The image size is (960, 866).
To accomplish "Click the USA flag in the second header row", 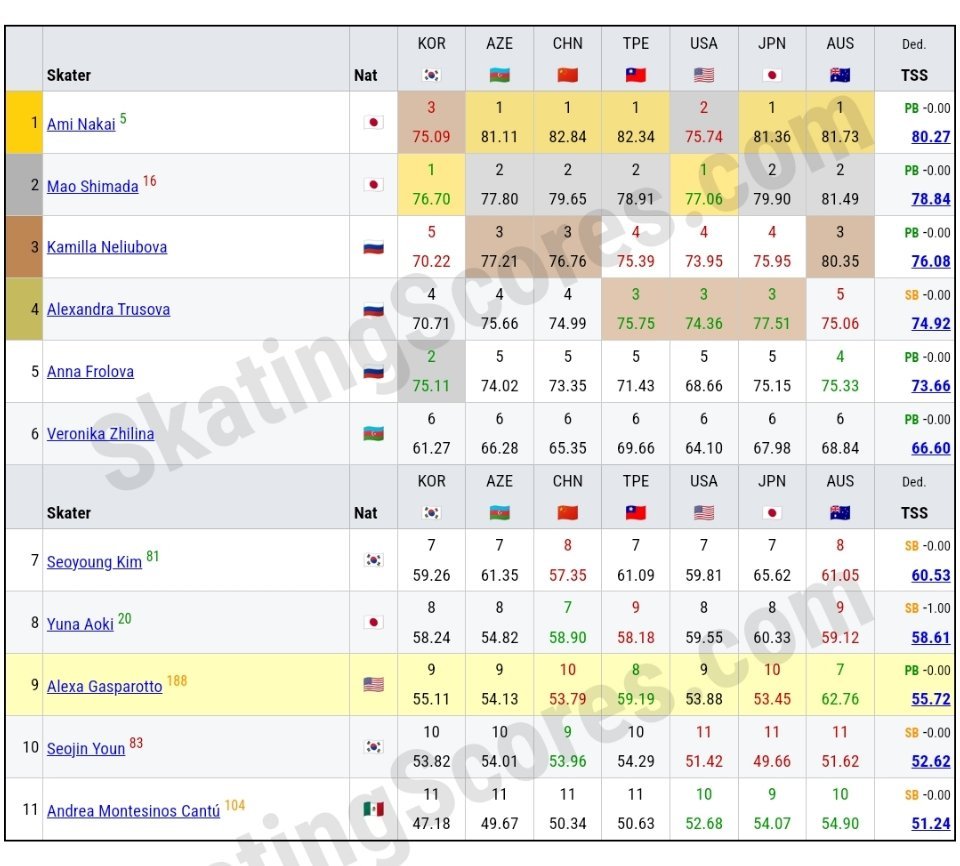I will pyautogui.click(x=703, y=513).
